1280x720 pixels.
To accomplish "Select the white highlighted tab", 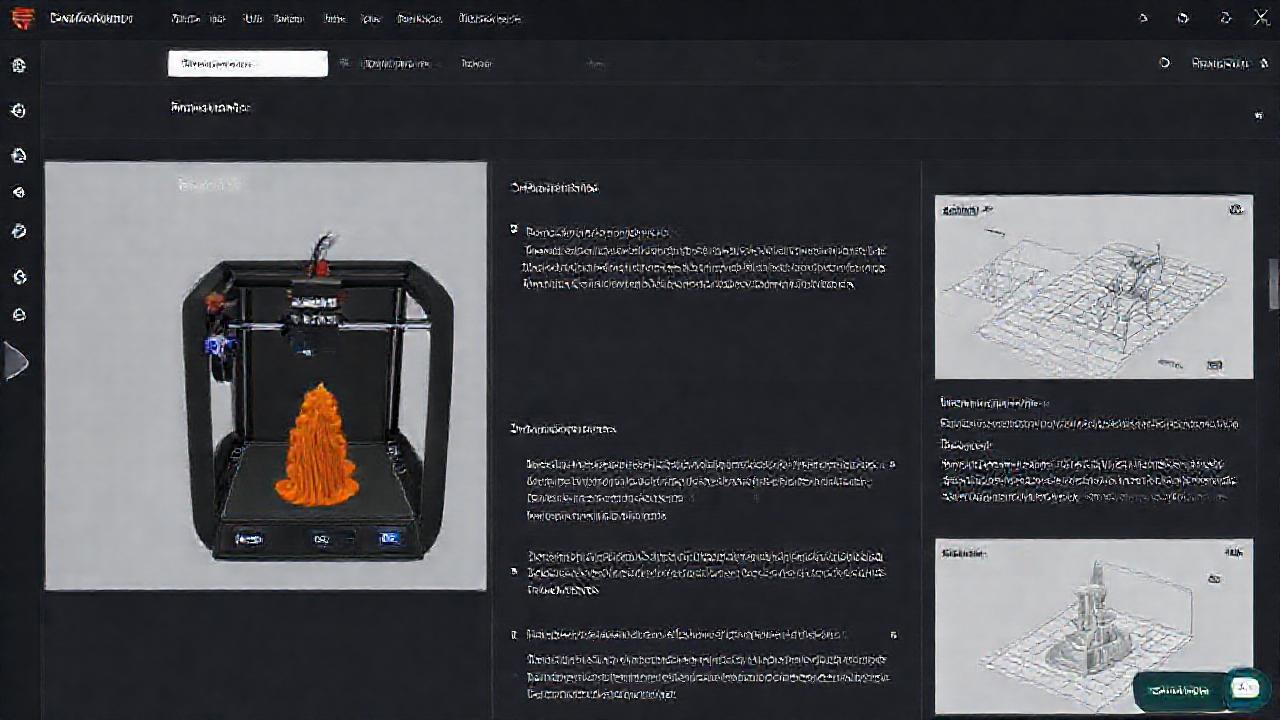I will tap(247, 63).
